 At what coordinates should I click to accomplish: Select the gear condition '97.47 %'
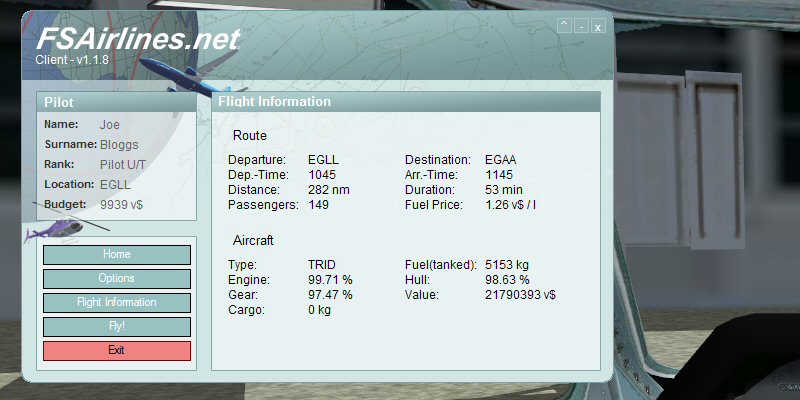point(330,295)
